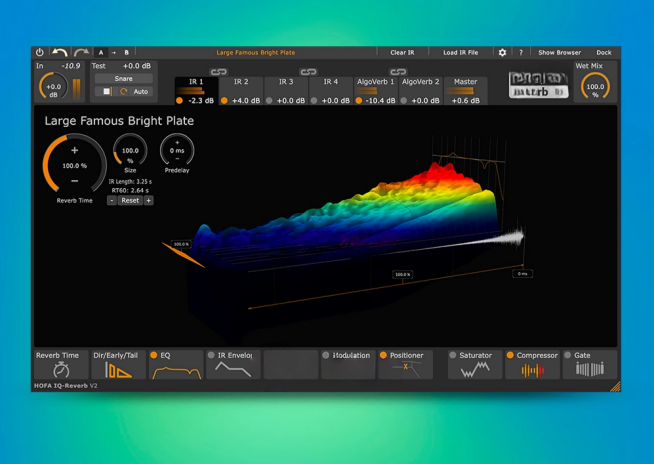
Task: Enable IR 3 enable dot
Action: (269, 101)
